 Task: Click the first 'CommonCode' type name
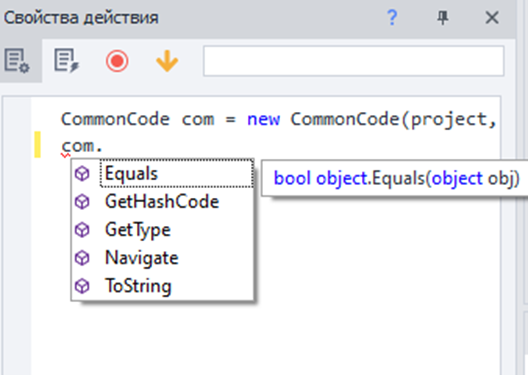point(115,119)
